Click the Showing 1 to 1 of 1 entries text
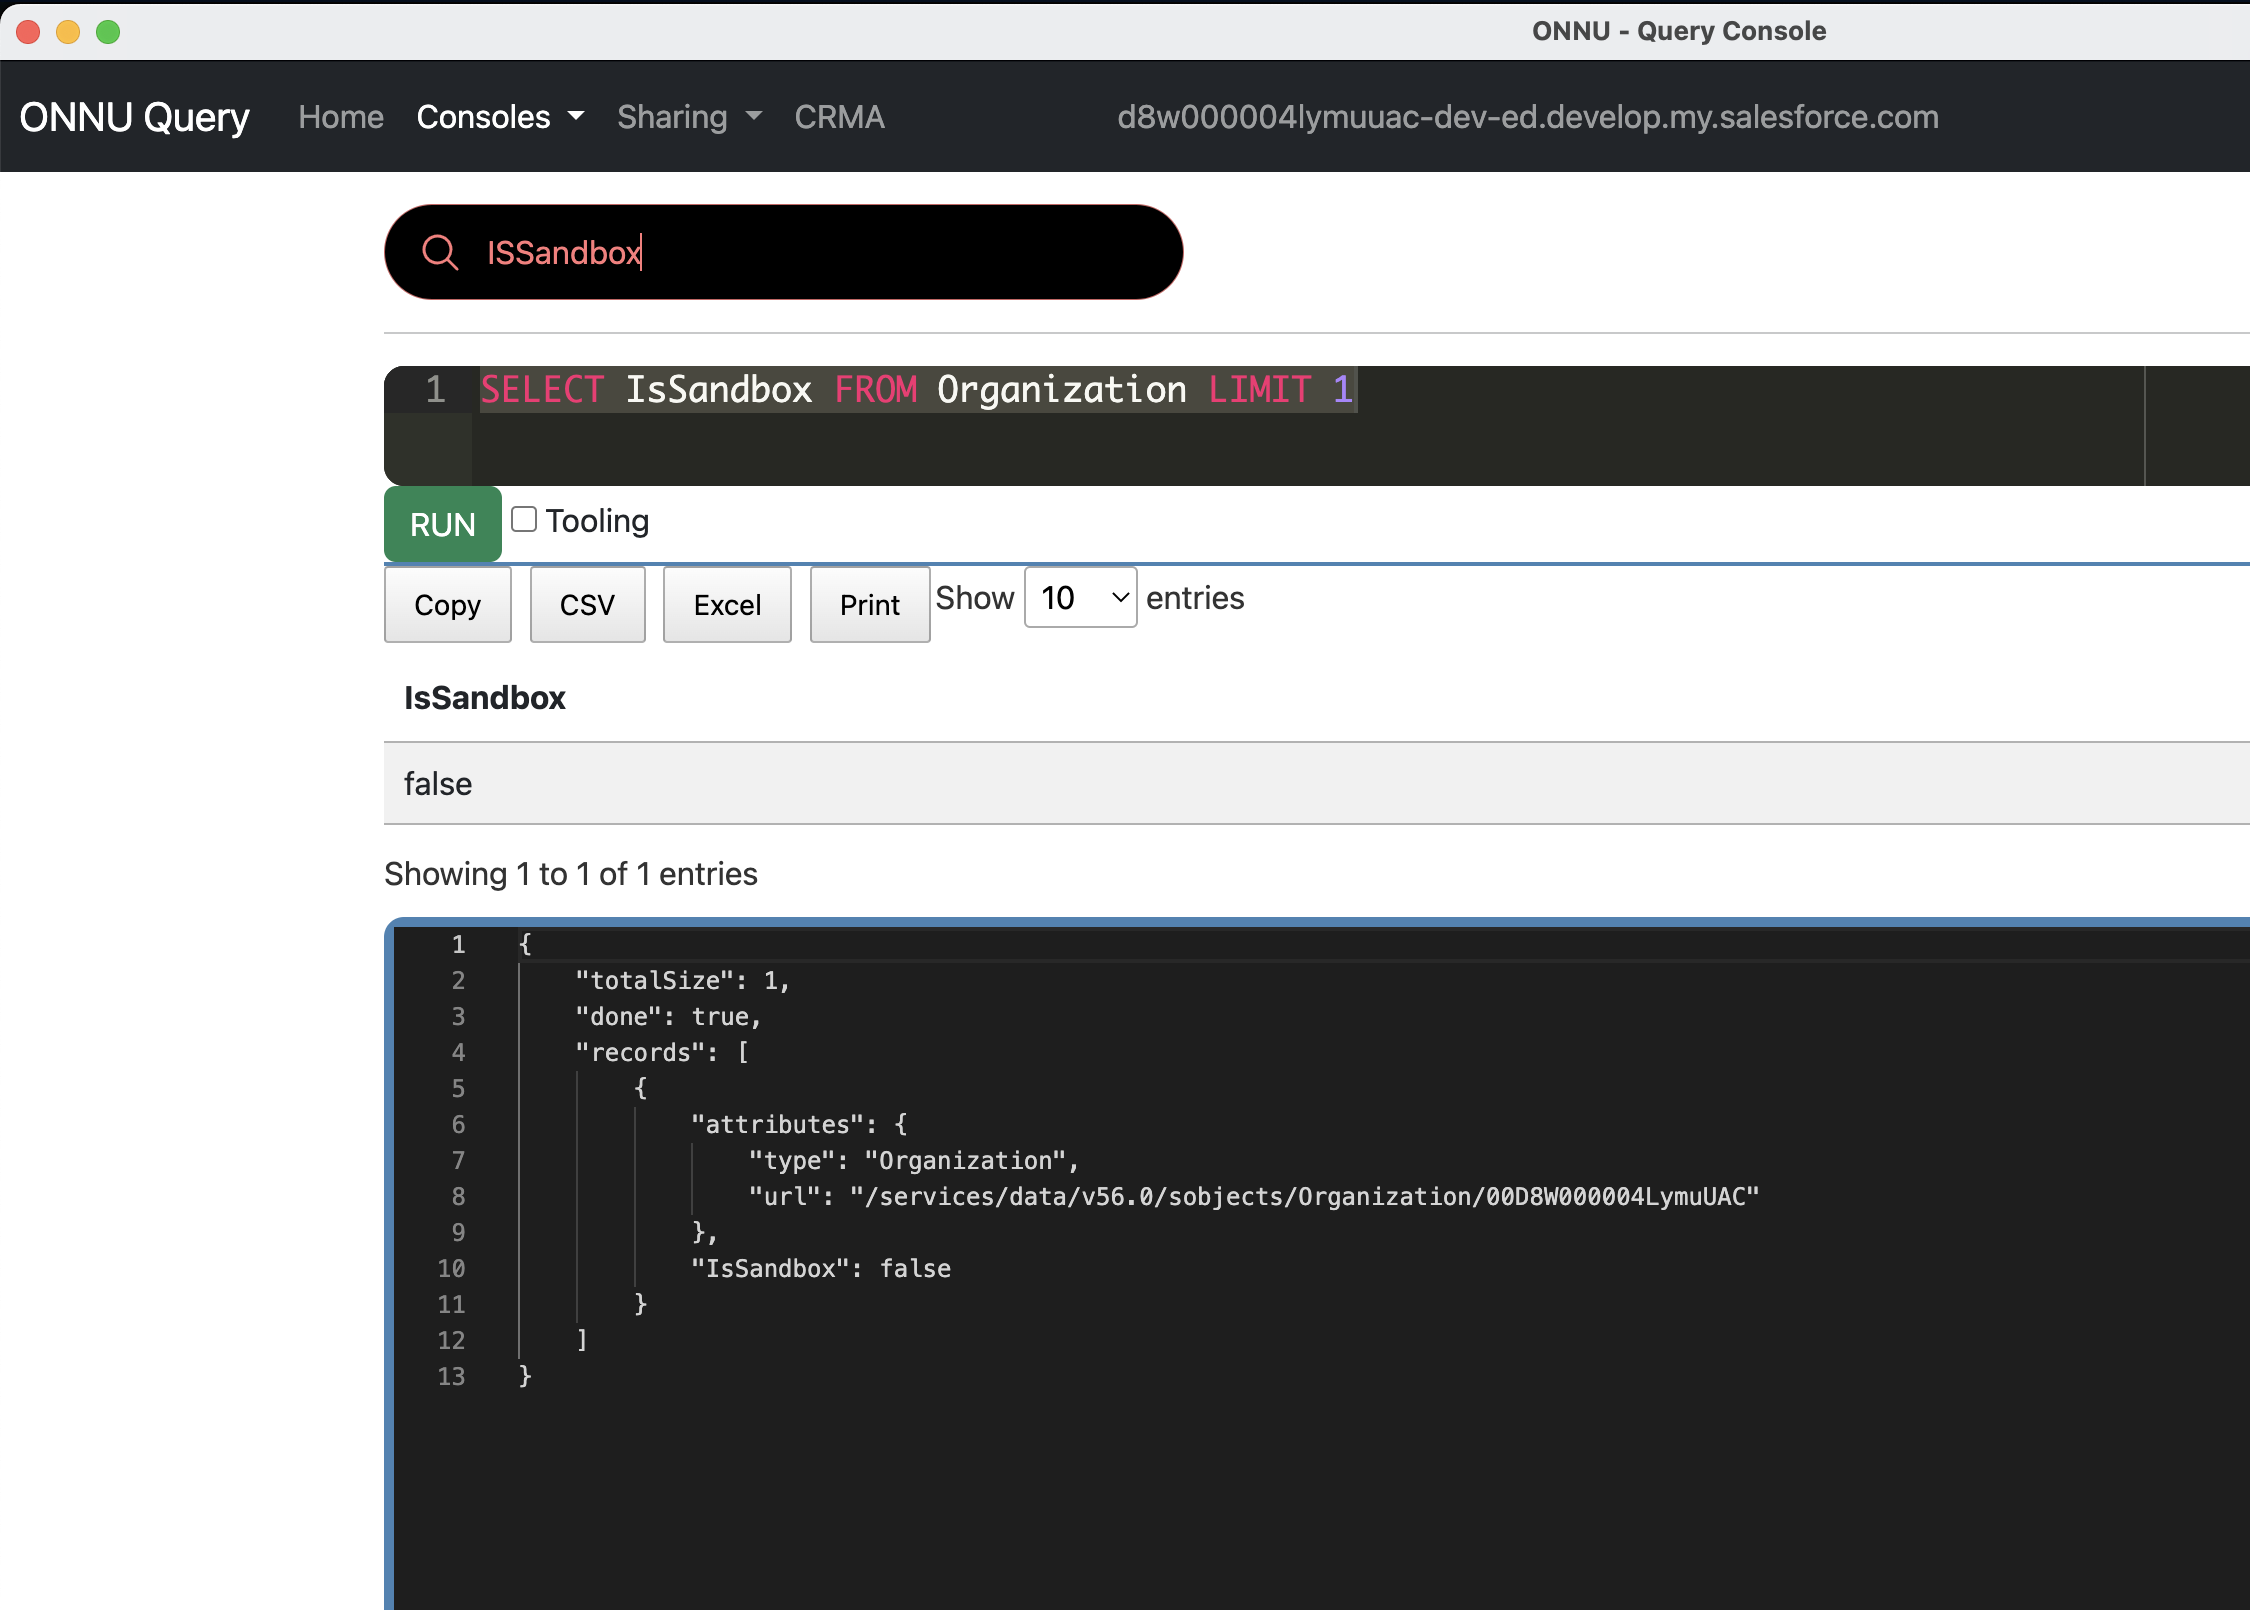 (571, 874)
